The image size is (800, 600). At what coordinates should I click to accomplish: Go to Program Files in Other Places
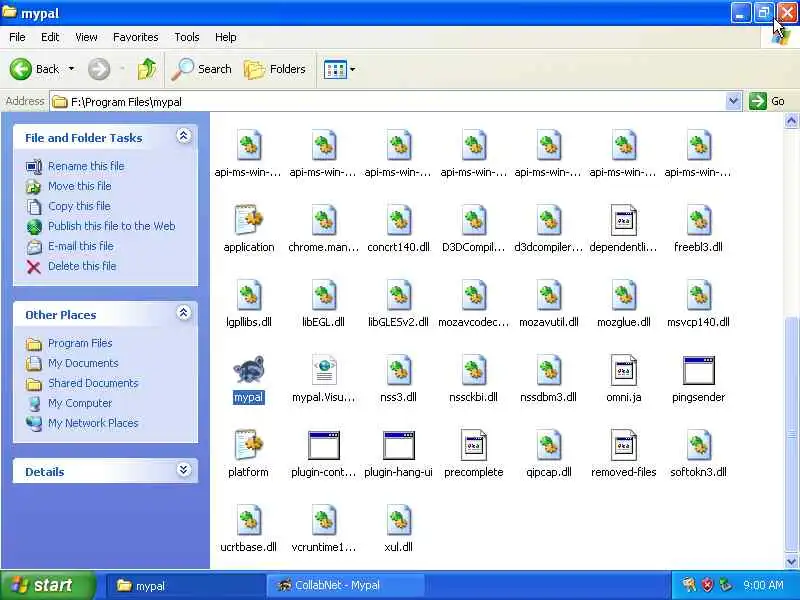[x=80, y=343]
